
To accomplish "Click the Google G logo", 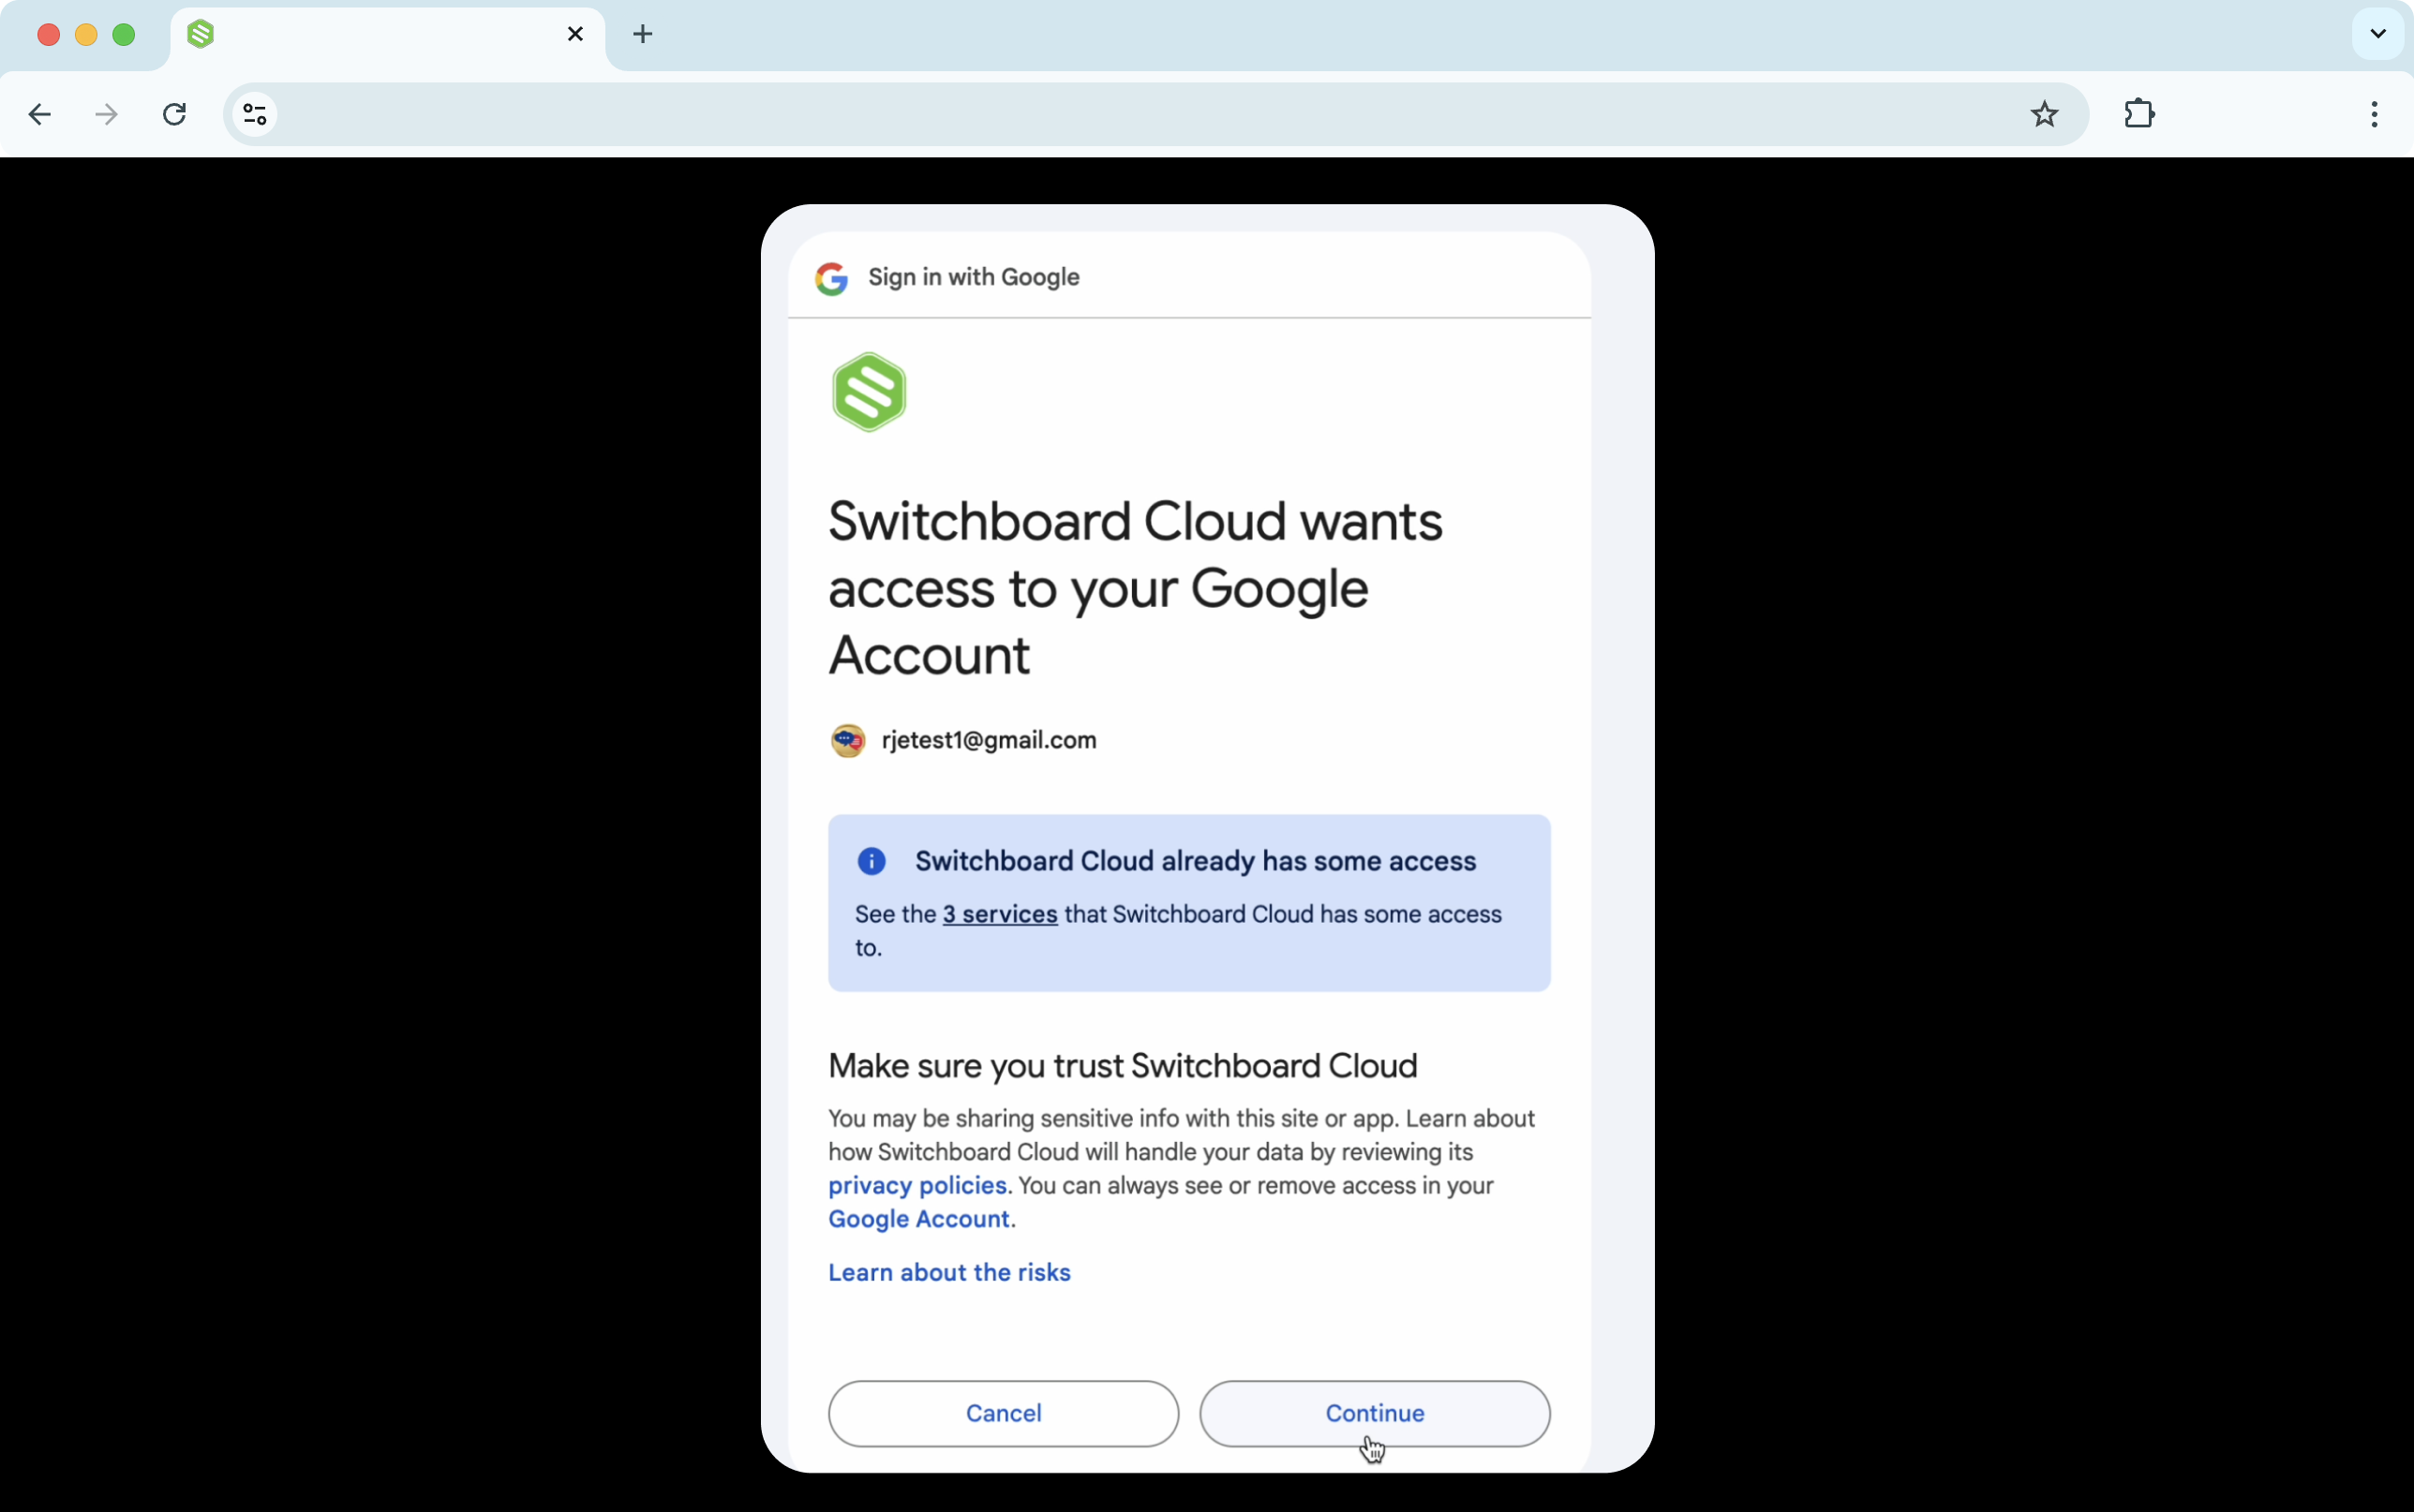I will (x=831, y=278).
